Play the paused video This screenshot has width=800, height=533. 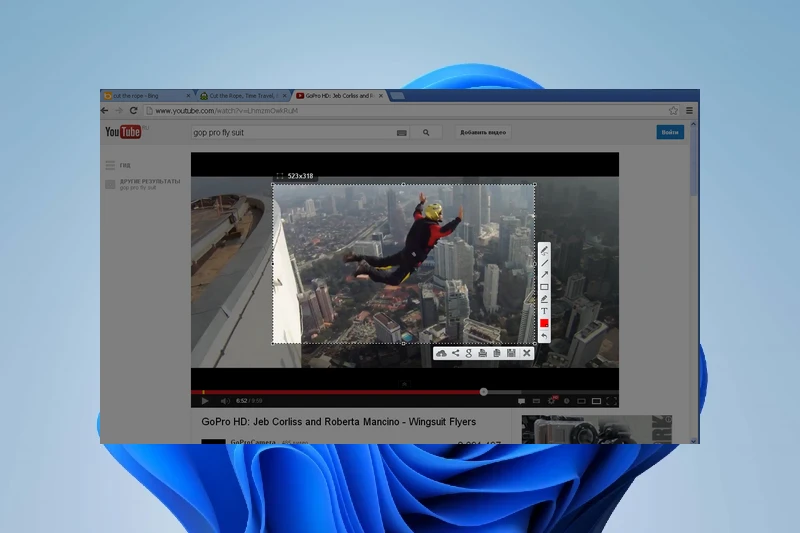coord(205,401)
